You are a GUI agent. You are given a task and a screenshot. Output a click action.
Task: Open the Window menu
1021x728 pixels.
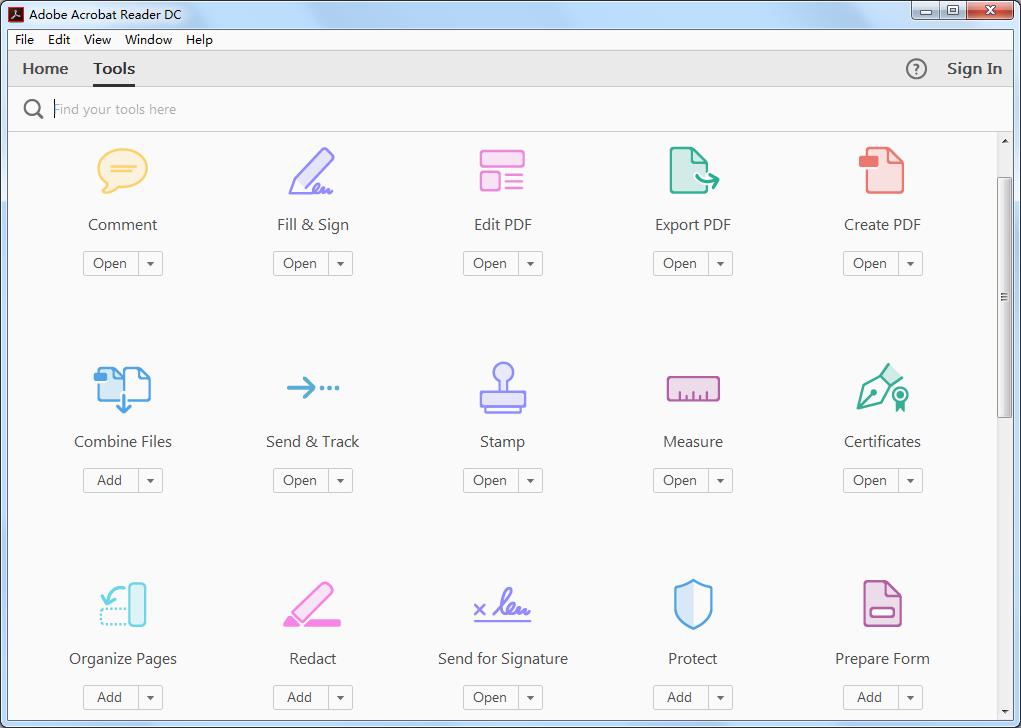148,40
